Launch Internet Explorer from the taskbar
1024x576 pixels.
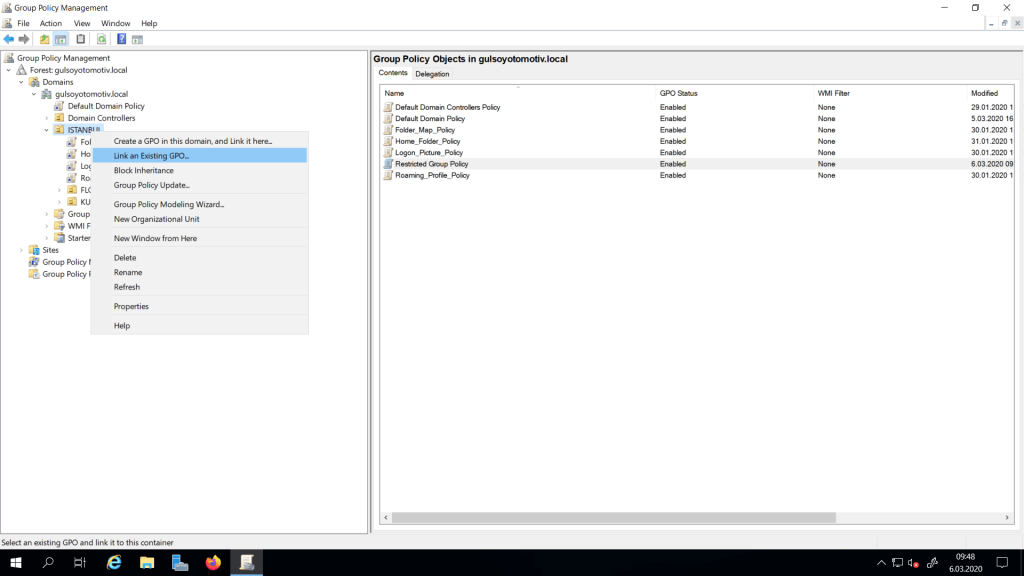pos(114,563)
